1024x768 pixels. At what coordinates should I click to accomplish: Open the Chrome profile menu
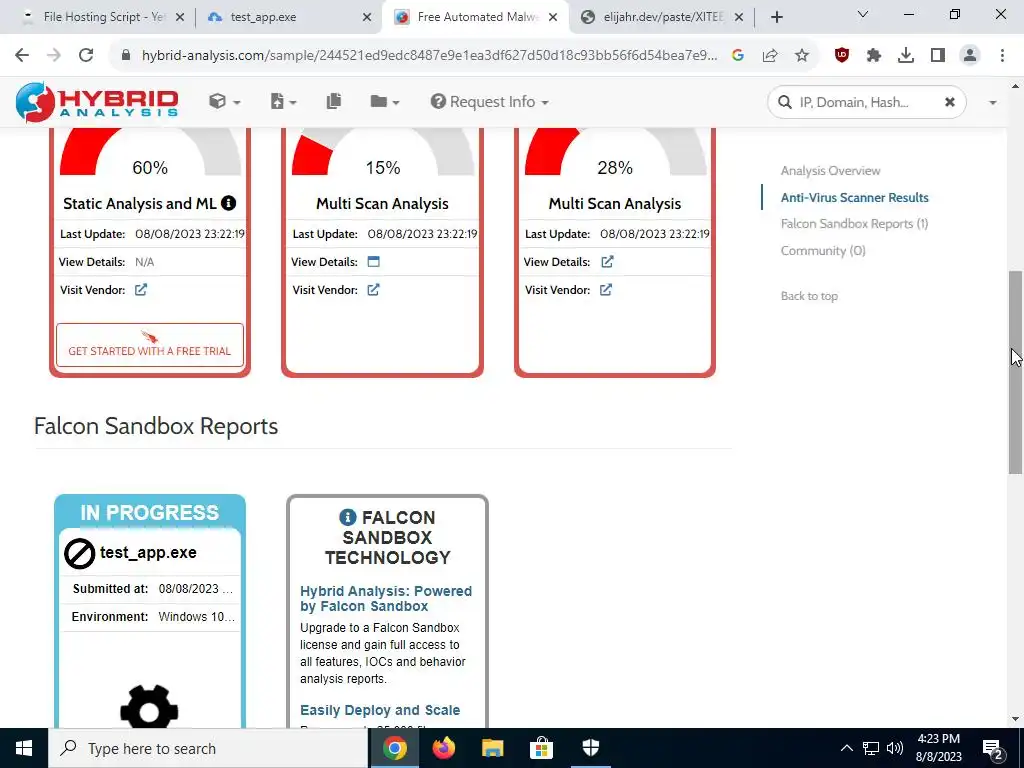pyautogui.click(x=970, y=56)
